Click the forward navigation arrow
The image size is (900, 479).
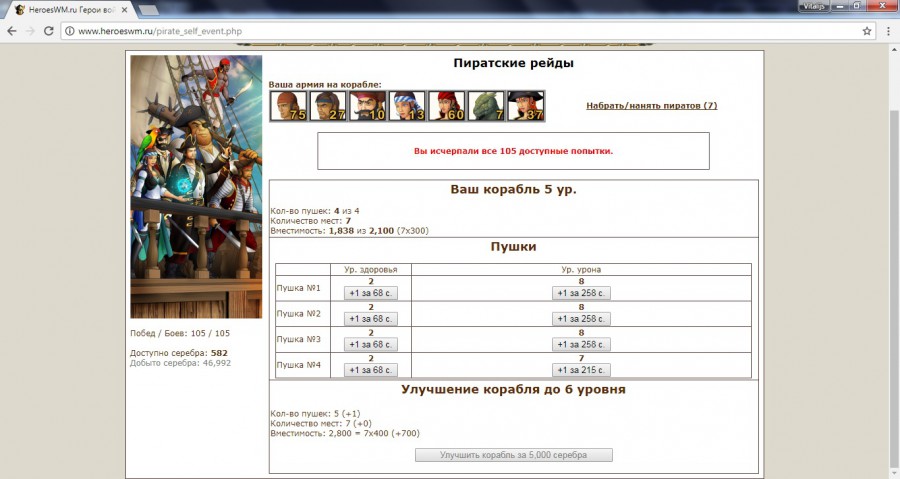[x=30, y=31]
